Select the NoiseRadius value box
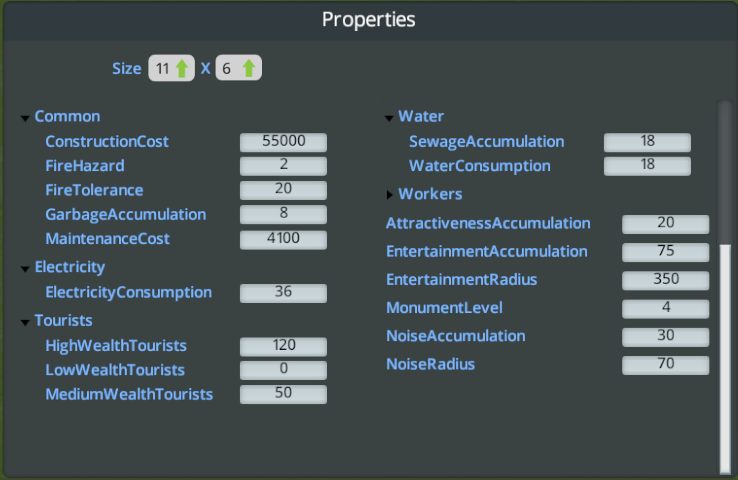Screen dimensions: 738x480 click(x=665, y=365)
